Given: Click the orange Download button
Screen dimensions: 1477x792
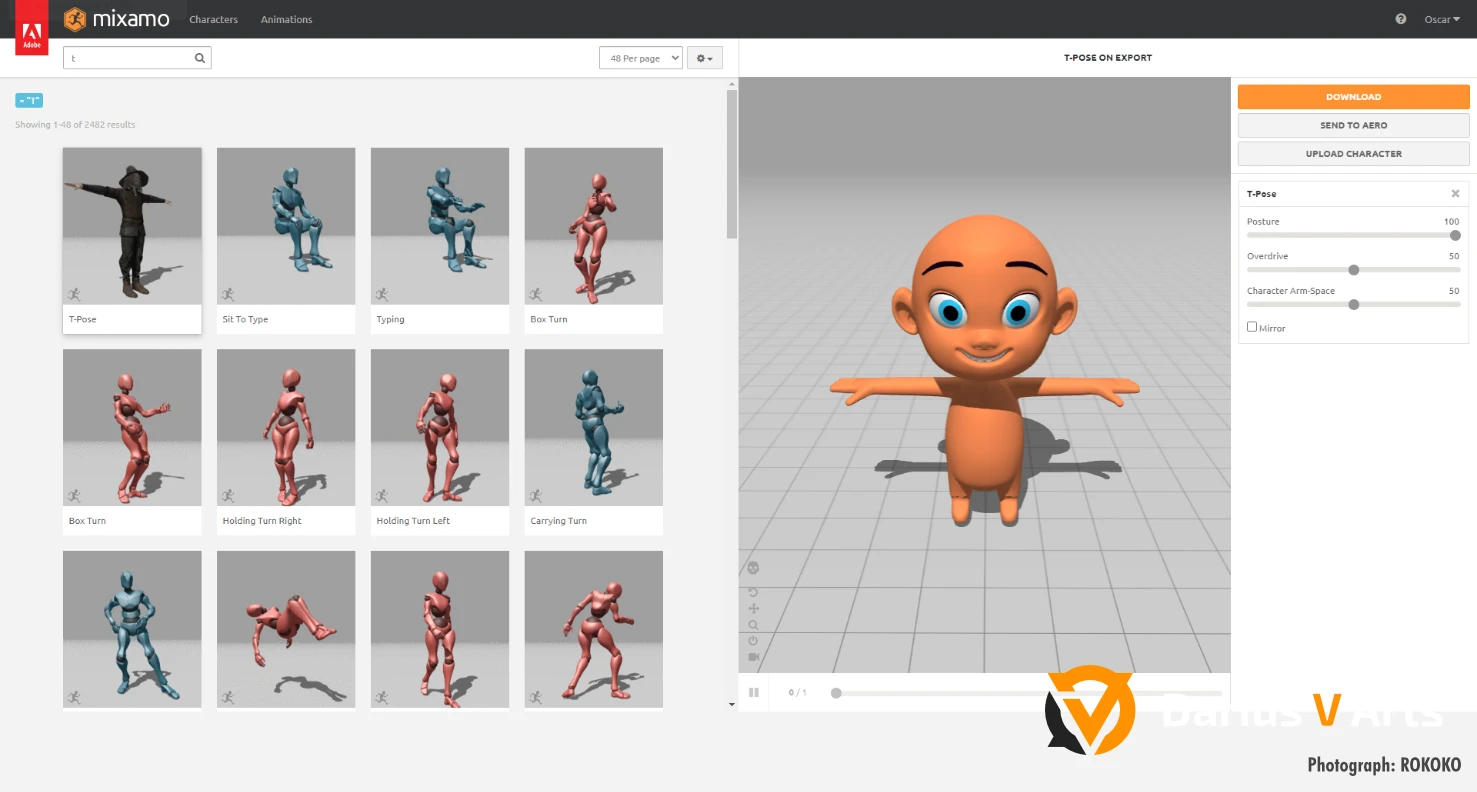Looking at the screenshot, I should pyautogui.click(x=1353, y=97).
